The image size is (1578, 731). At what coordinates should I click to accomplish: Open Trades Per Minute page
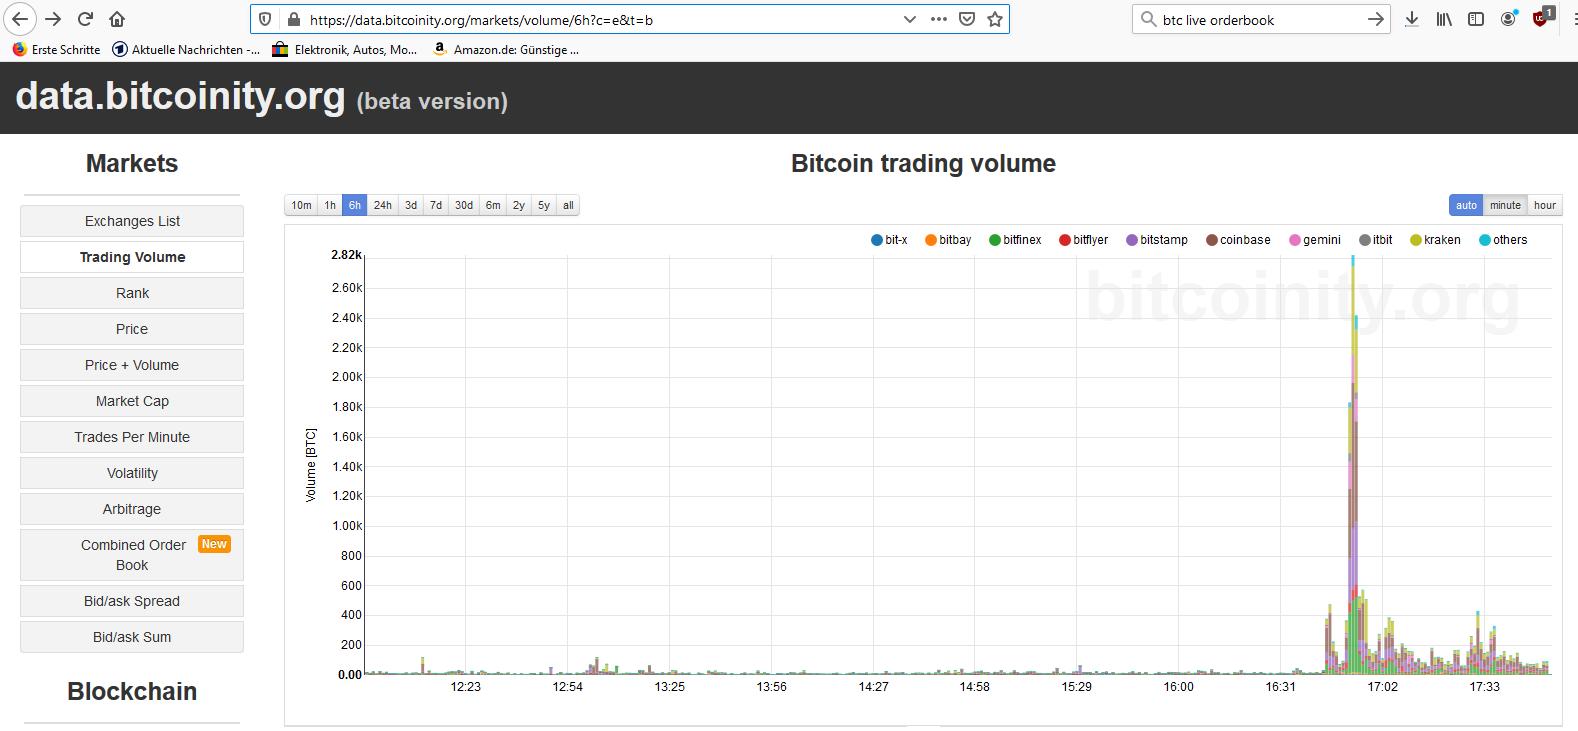click(132, 437)
